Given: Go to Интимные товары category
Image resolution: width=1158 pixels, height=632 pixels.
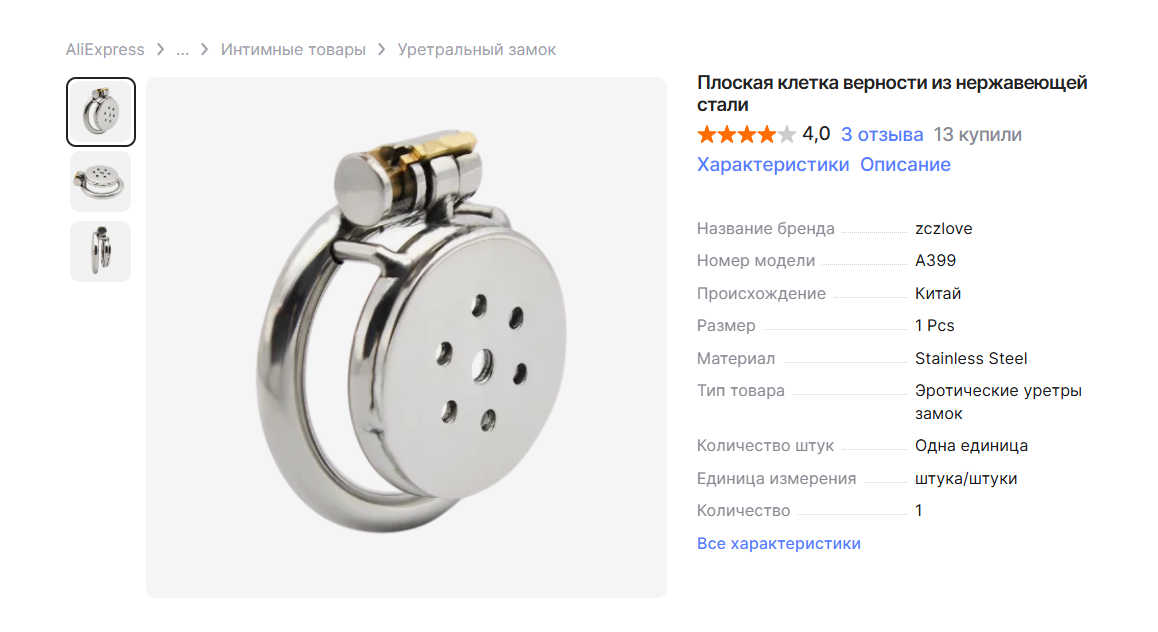Looking at the screenshot, I should coord(293,49).
